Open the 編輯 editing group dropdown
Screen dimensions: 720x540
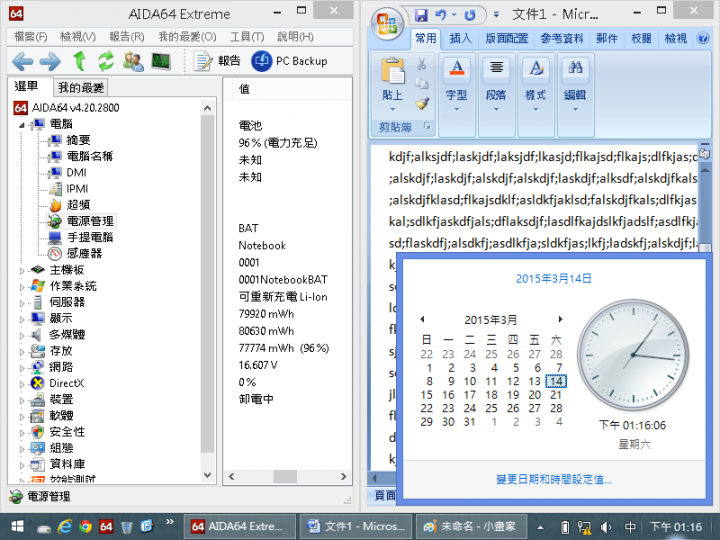coord(575,109)
